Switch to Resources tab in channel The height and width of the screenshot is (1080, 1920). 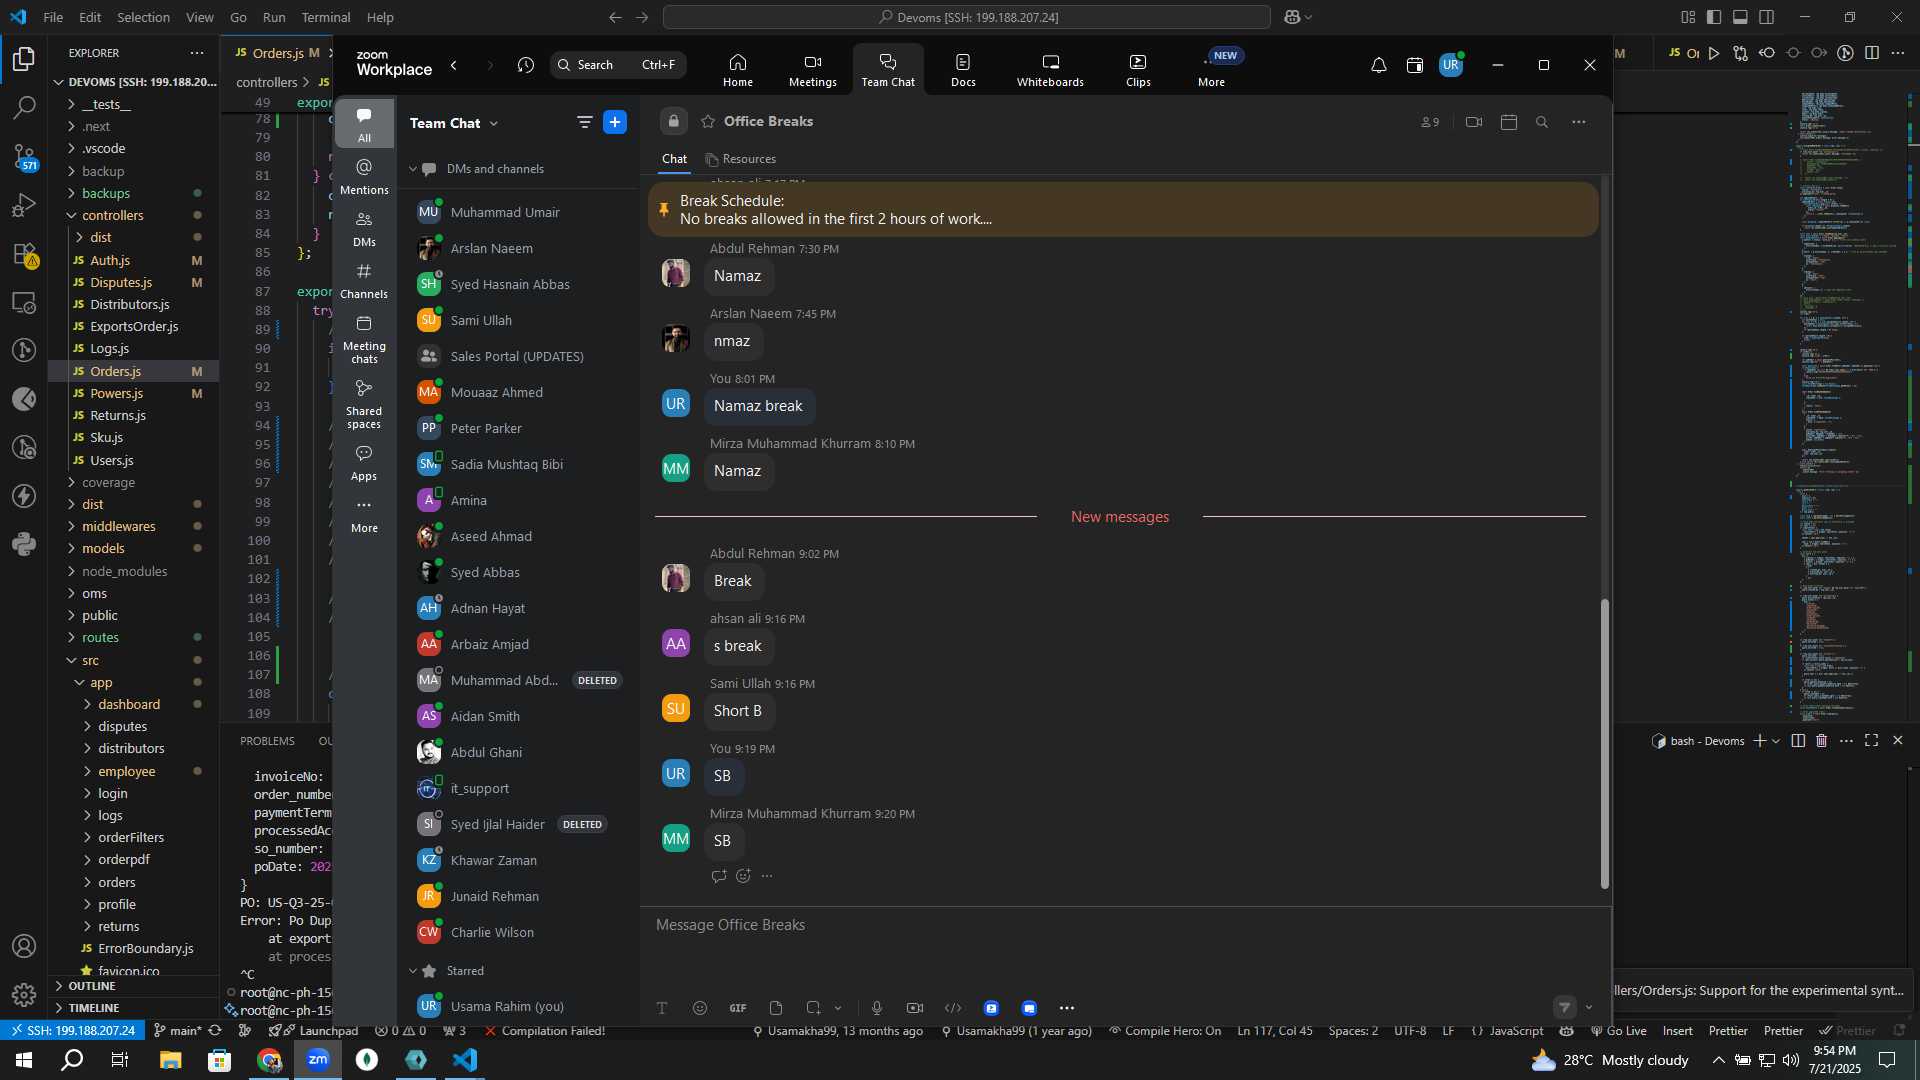pyautogui.click(x=740, y=159)
